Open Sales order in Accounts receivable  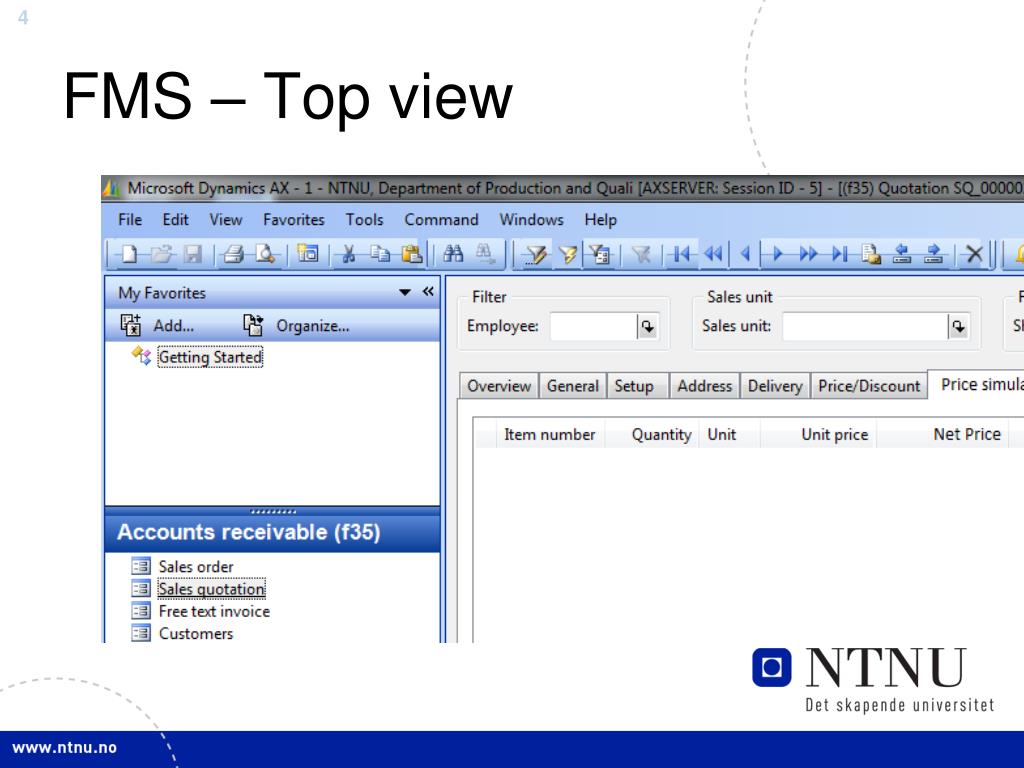coord(196,567)
